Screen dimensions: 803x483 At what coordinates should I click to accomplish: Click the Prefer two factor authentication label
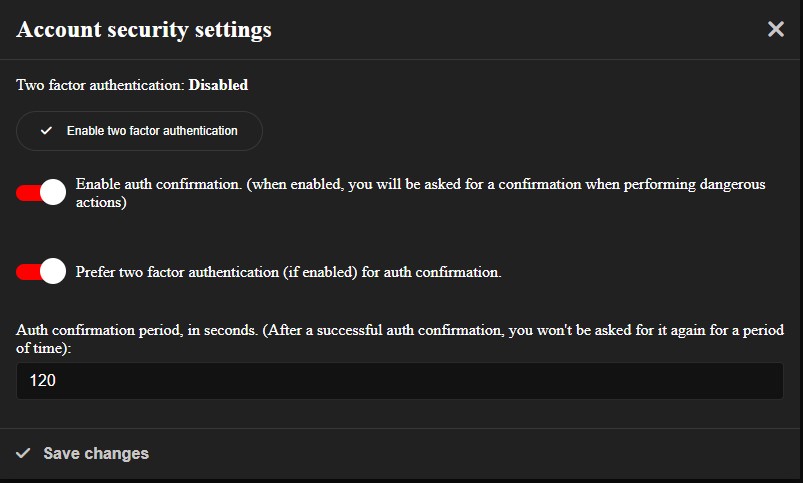[288, 271]
